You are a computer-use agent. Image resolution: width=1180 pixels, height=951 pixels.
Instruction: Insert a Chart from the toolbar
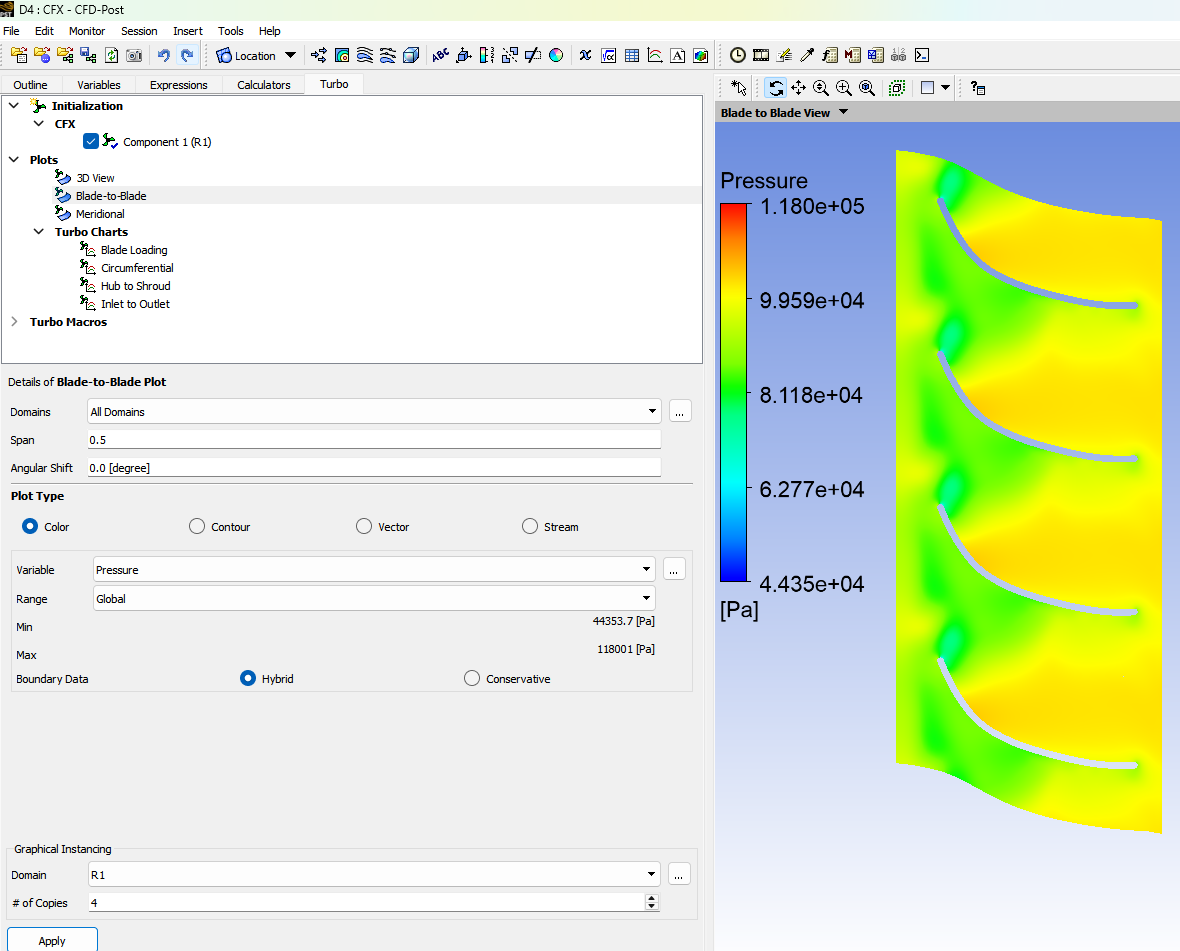click(655, 56)
